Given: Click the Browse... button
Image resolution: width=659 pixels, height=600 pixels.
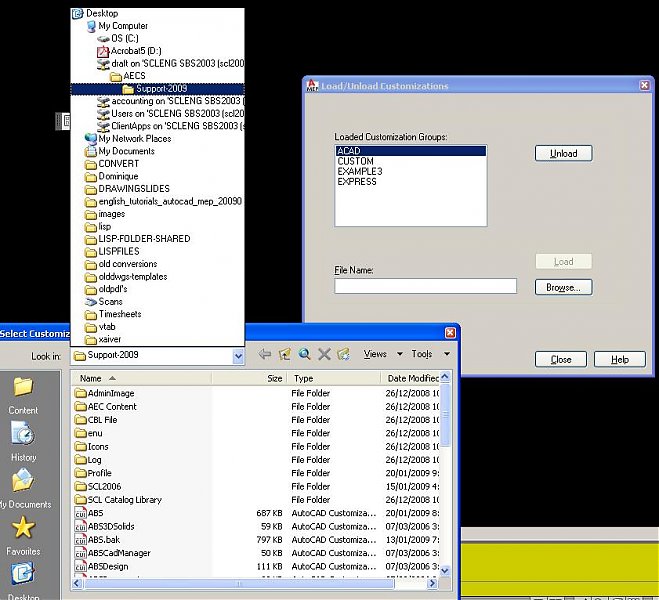Looking at the screenshot, I should [564, 287].
